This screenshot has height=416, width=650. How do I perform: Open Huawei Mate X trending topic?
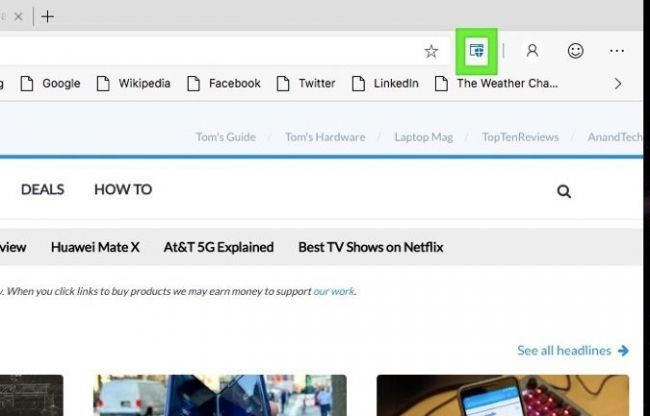pos(95,247)
